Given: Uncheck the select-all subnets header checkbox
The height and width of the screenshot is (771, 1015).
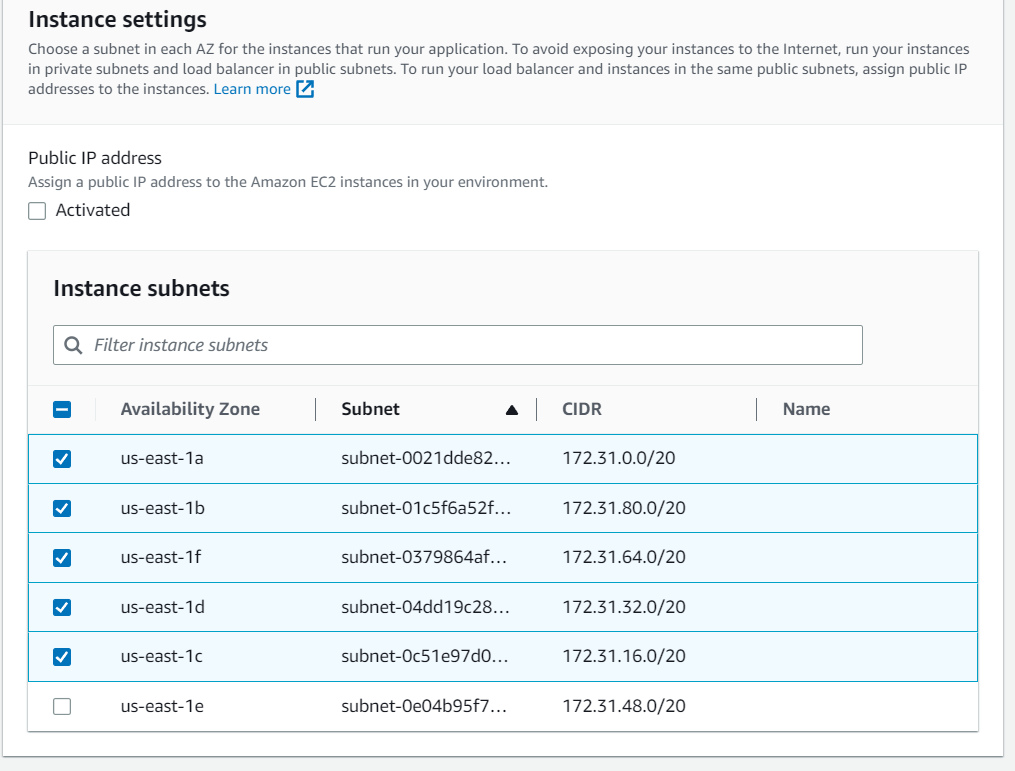Looking at the screenshot, I should (61, 409).
